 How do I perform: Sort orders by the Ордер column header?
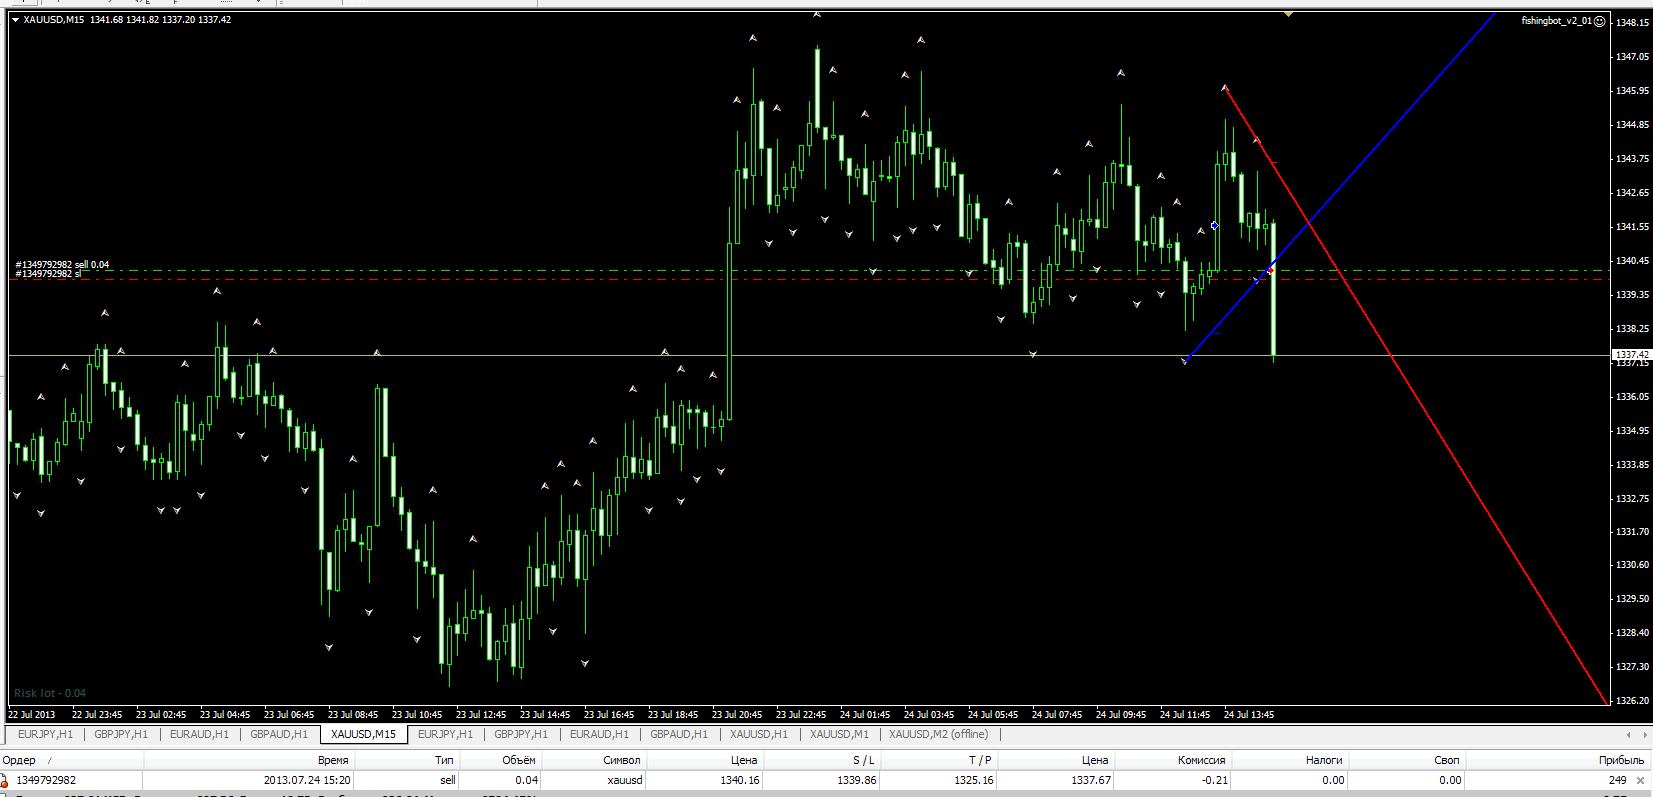72,760
